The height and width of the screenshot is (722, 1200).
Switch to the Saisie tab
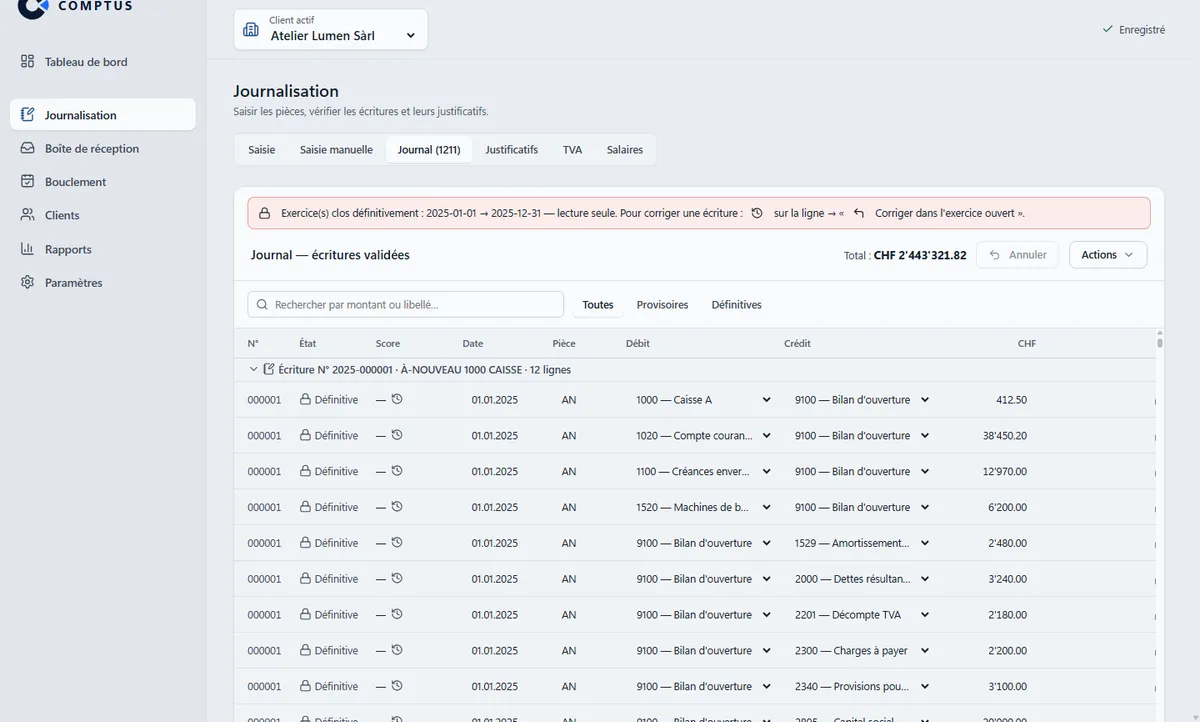(261, 149)
